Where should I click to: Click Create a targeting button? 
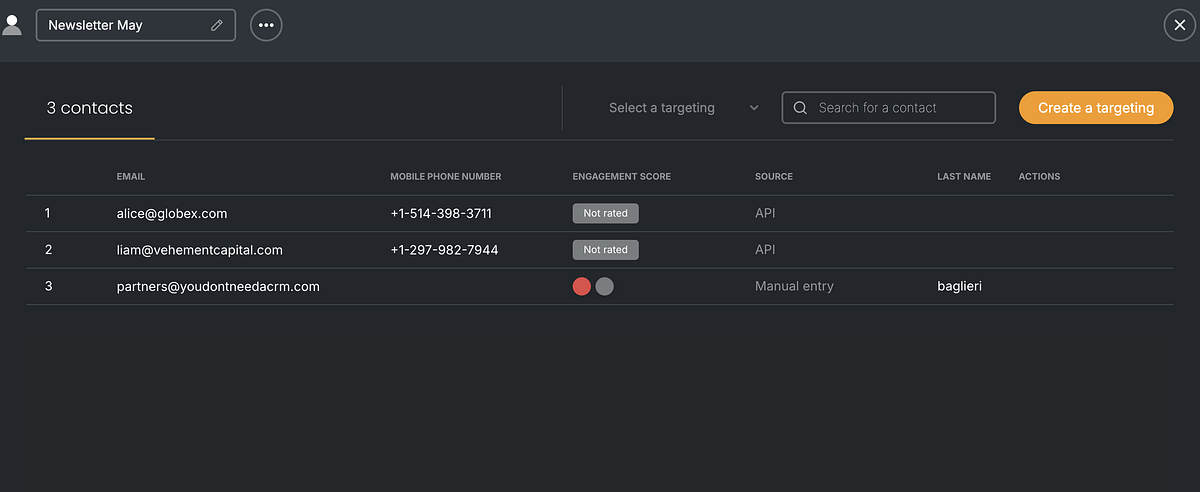1096,108
